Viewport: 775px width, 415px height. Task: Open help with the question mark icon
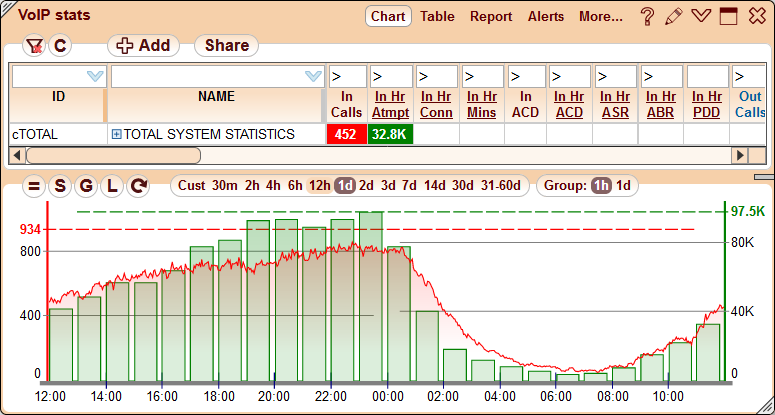pos(648,17)
